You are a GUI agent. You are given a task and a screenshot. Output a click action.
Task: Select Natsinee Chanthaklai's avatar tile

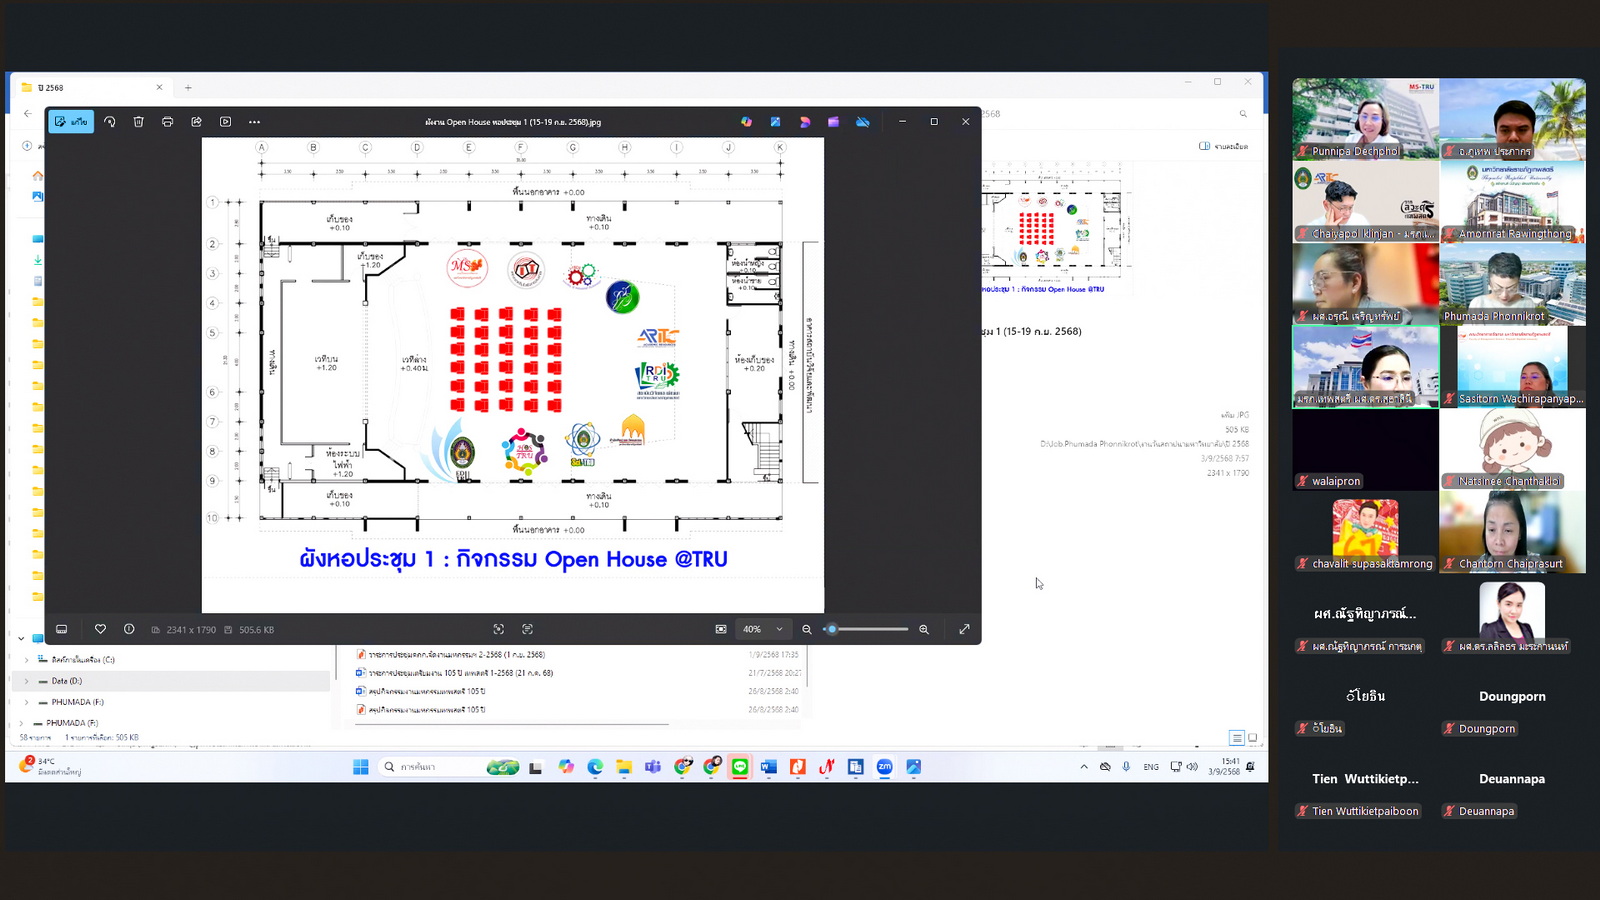point(1512,449)
